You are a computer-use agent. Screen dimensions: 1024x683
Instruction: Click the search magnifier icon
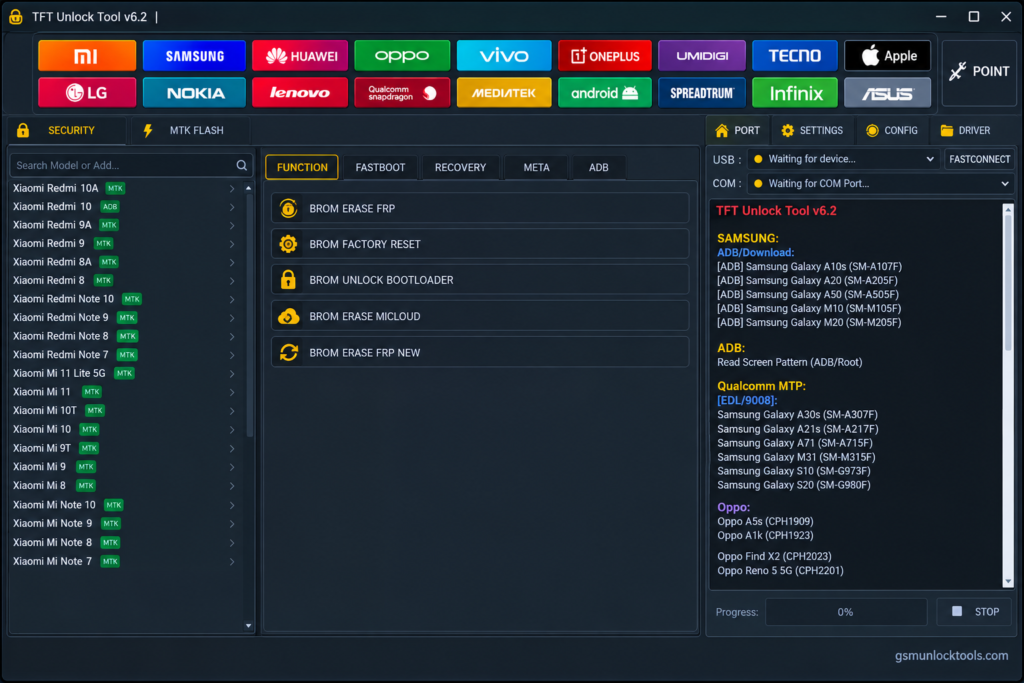click(242, 165)
